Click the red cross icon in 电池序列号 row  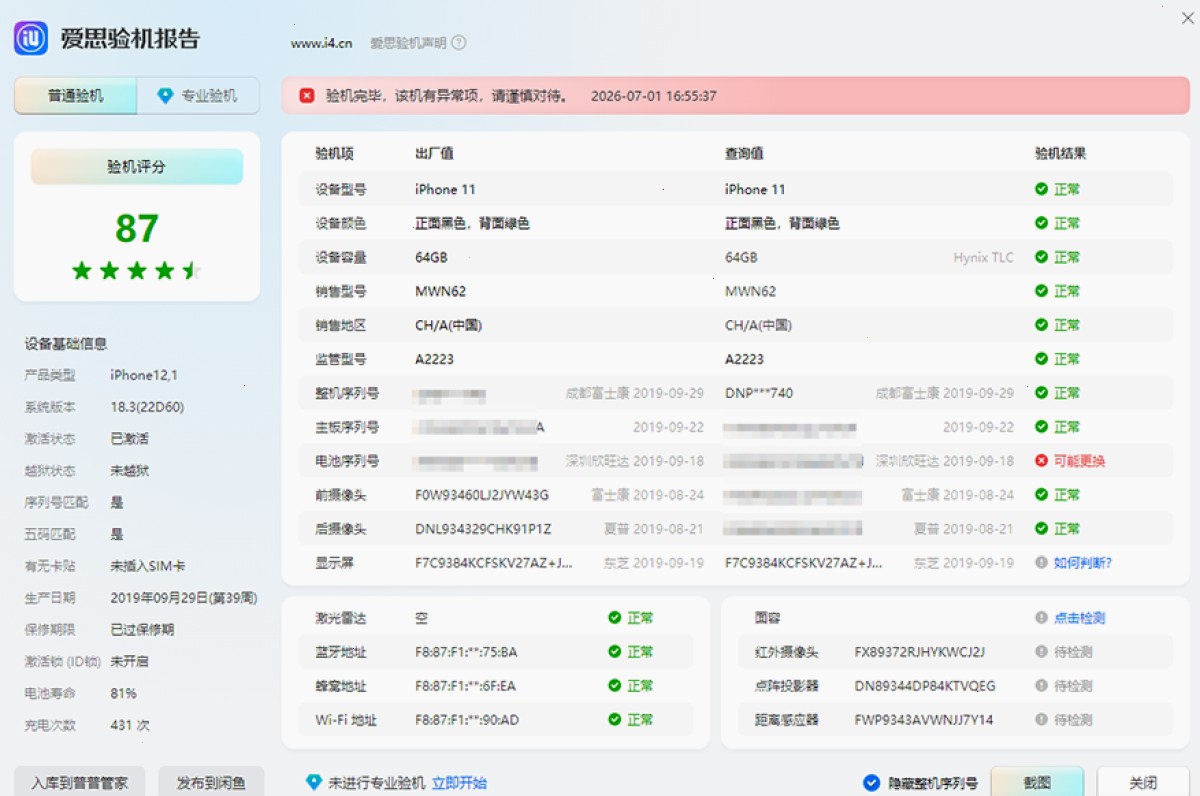(1041, 461)
